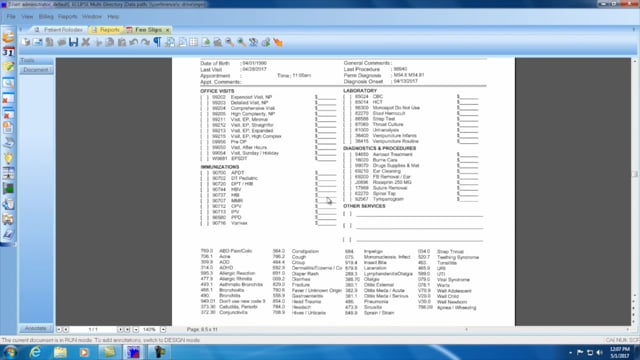Viewport: 640px width, 360px height.
Task: Click zoom increase arrow after 140%
Action: [x=163, y=329]
